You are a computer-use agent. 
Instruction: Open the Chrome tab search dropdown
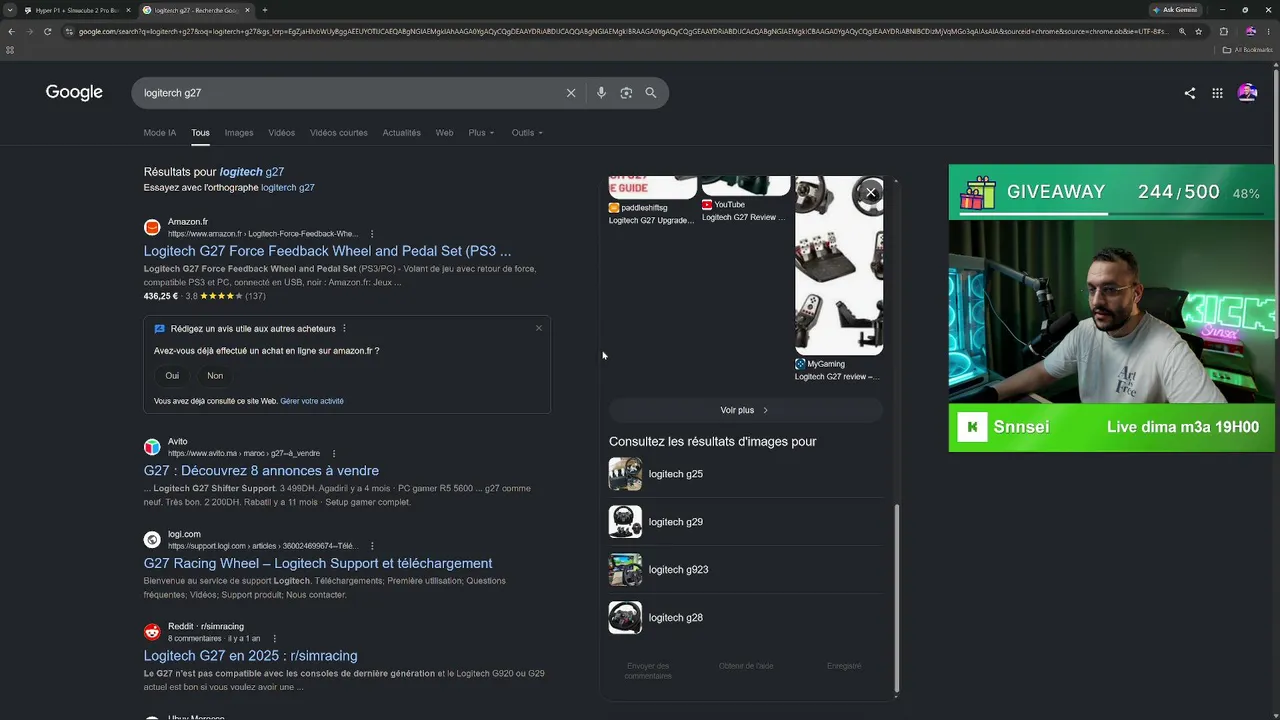click(x=10, y=10)
